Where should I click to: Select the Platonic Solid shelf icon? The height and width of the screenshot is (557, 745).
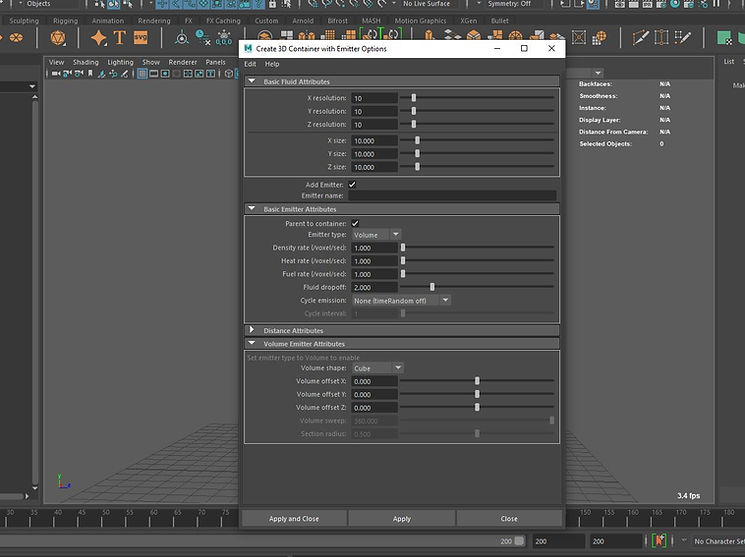point(58,38)
